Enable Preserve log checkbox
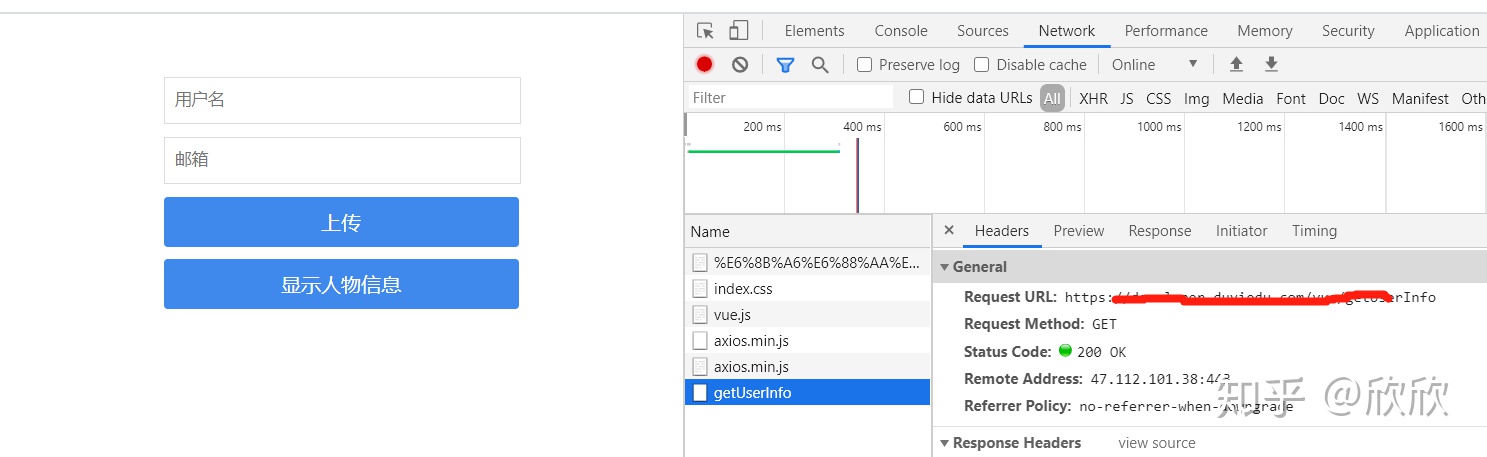1487x457 pixels. pos(865,64)
